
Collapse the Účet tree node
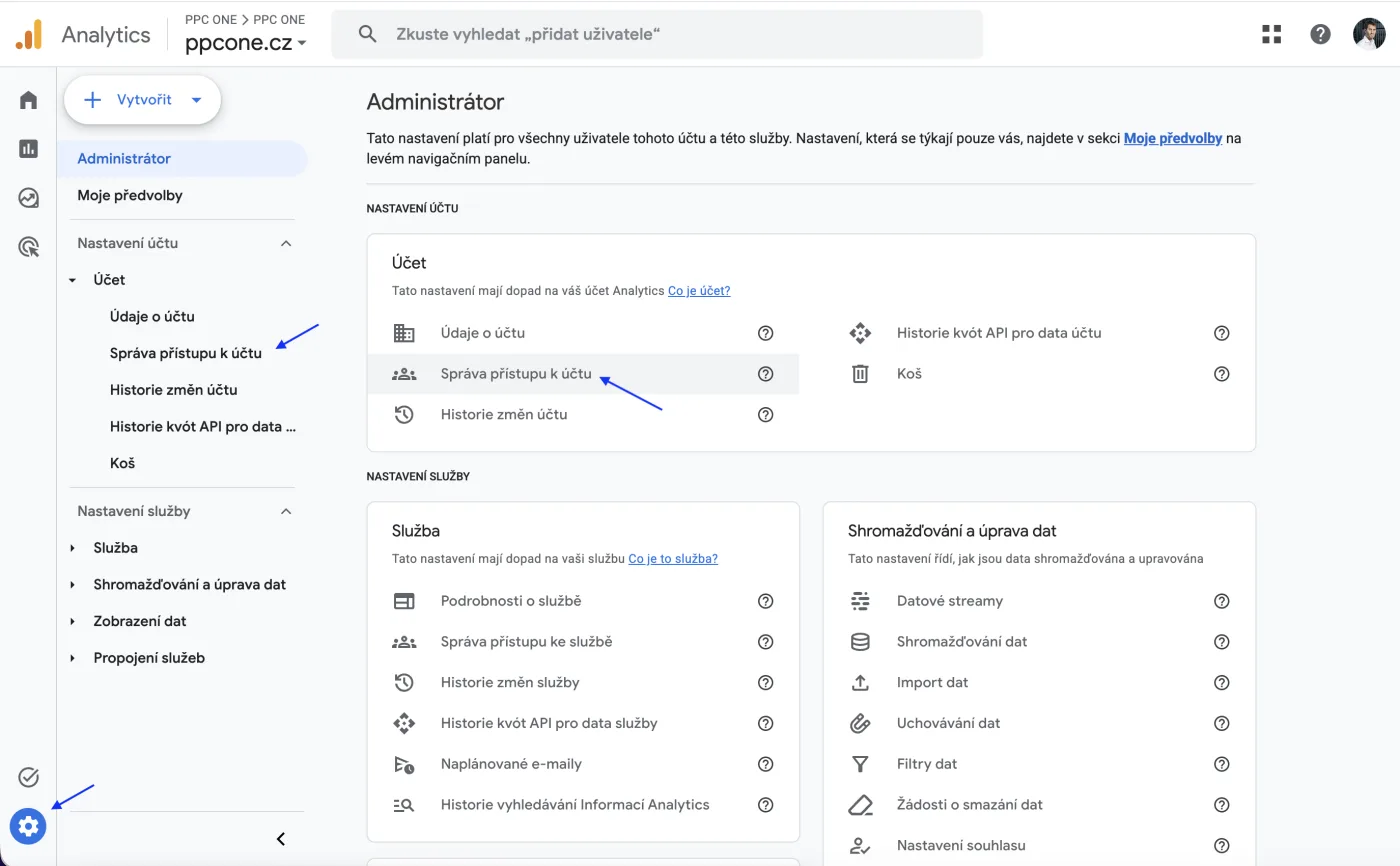click(x=72, y=281)
